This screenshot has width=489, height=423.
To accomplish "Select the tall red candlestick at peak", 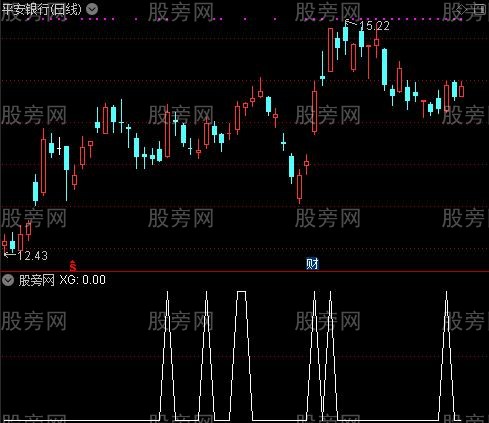I will [330, 50].
